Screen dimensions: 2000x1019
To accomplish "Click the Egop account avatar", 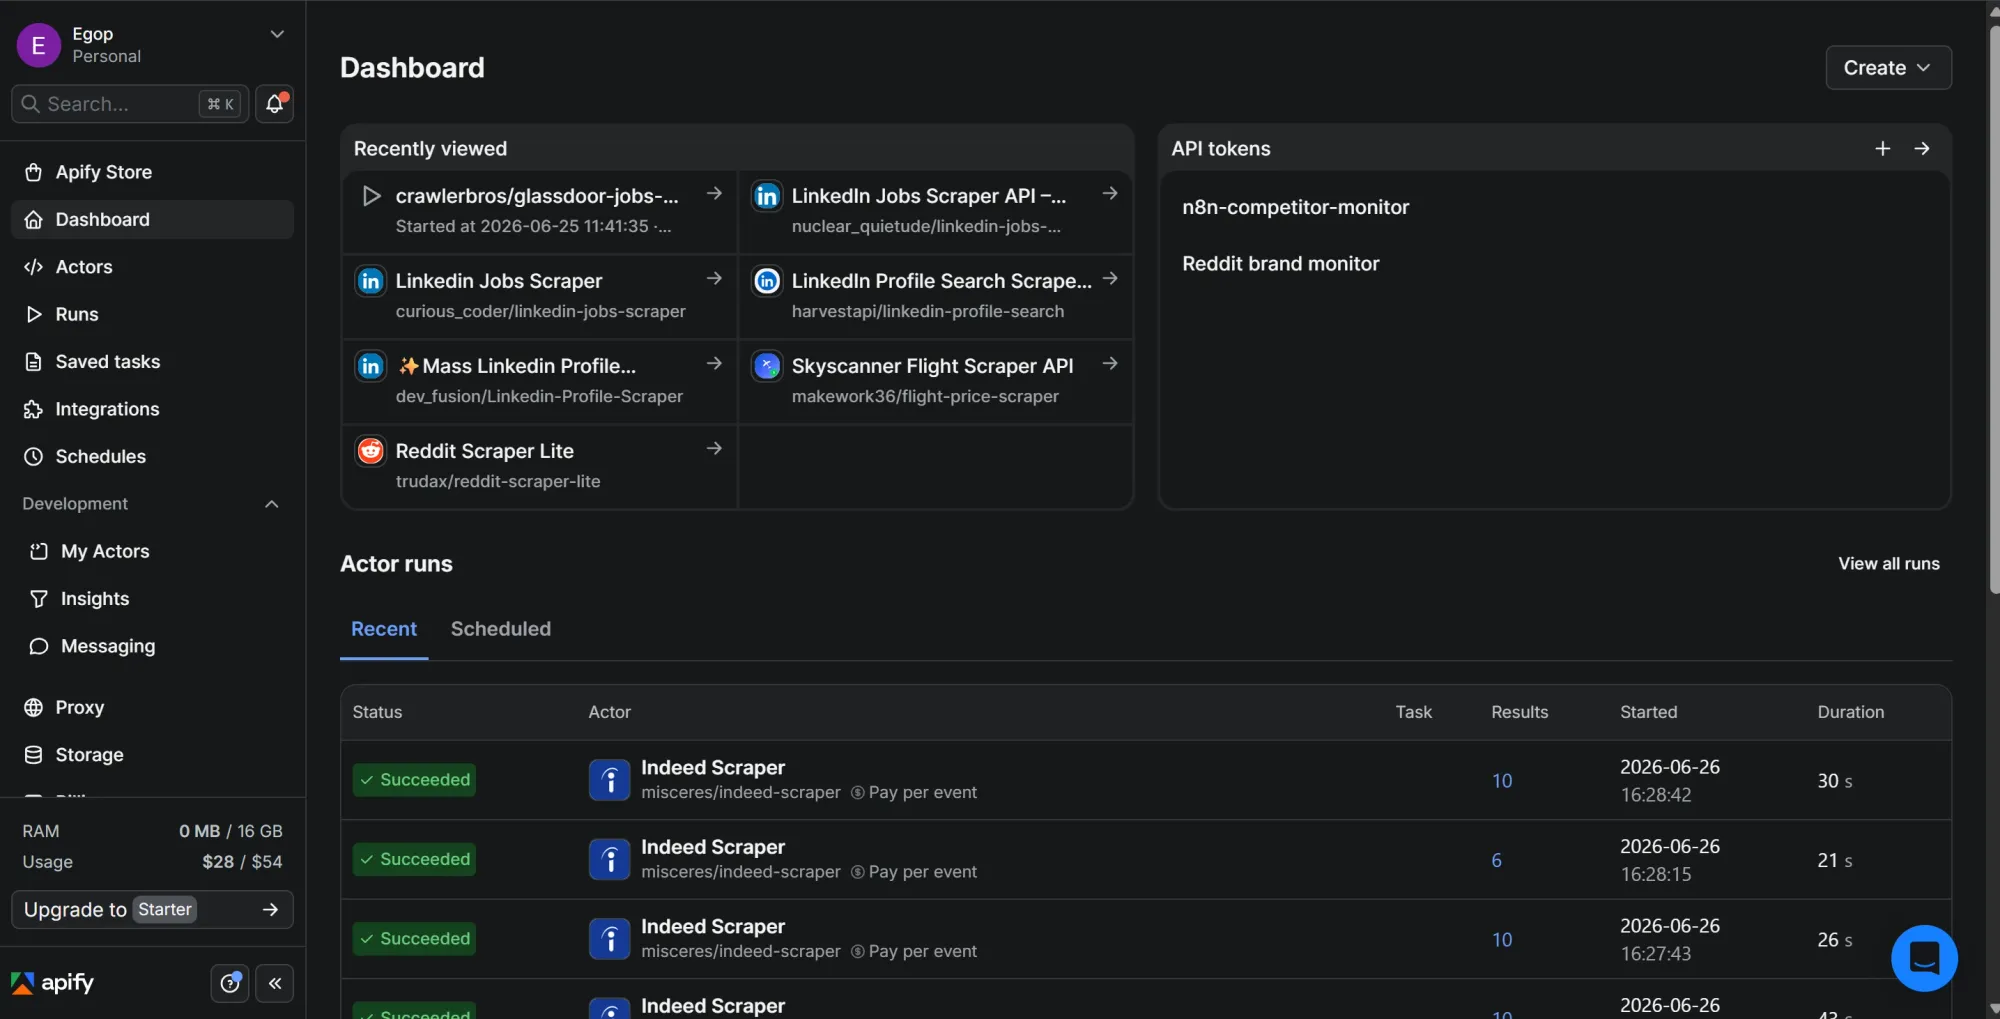I will pyautogui.click(x=38, y=45).
